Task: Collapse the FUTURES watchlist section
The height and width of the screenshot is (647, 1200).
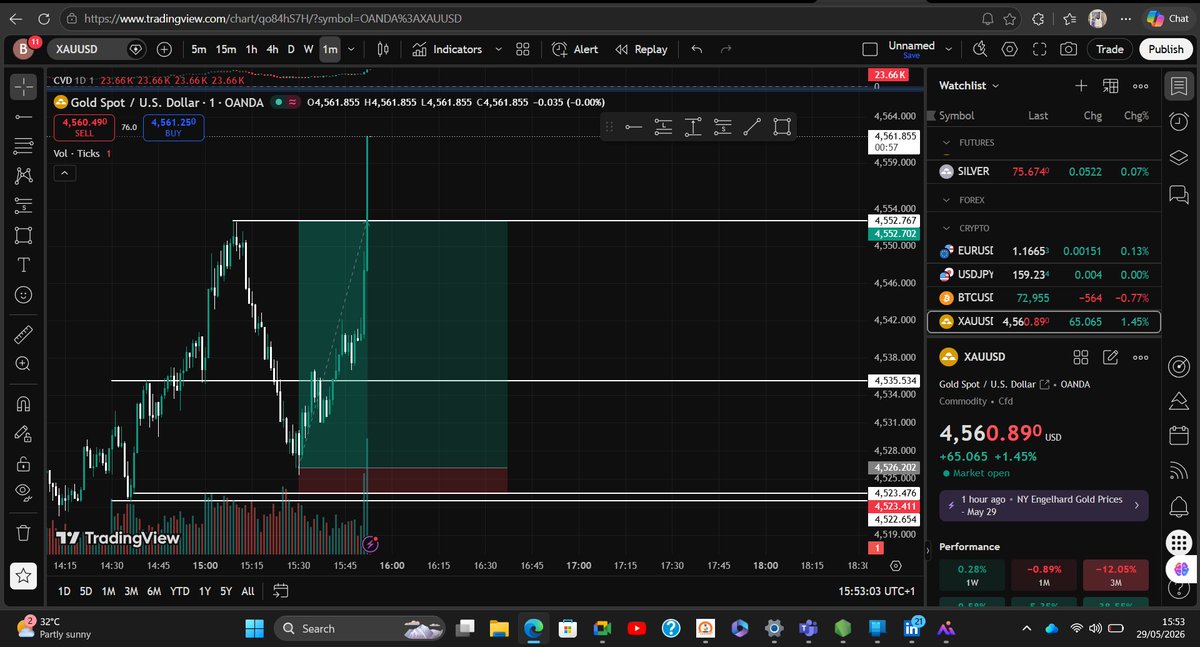Action: [x=947, y=143]
